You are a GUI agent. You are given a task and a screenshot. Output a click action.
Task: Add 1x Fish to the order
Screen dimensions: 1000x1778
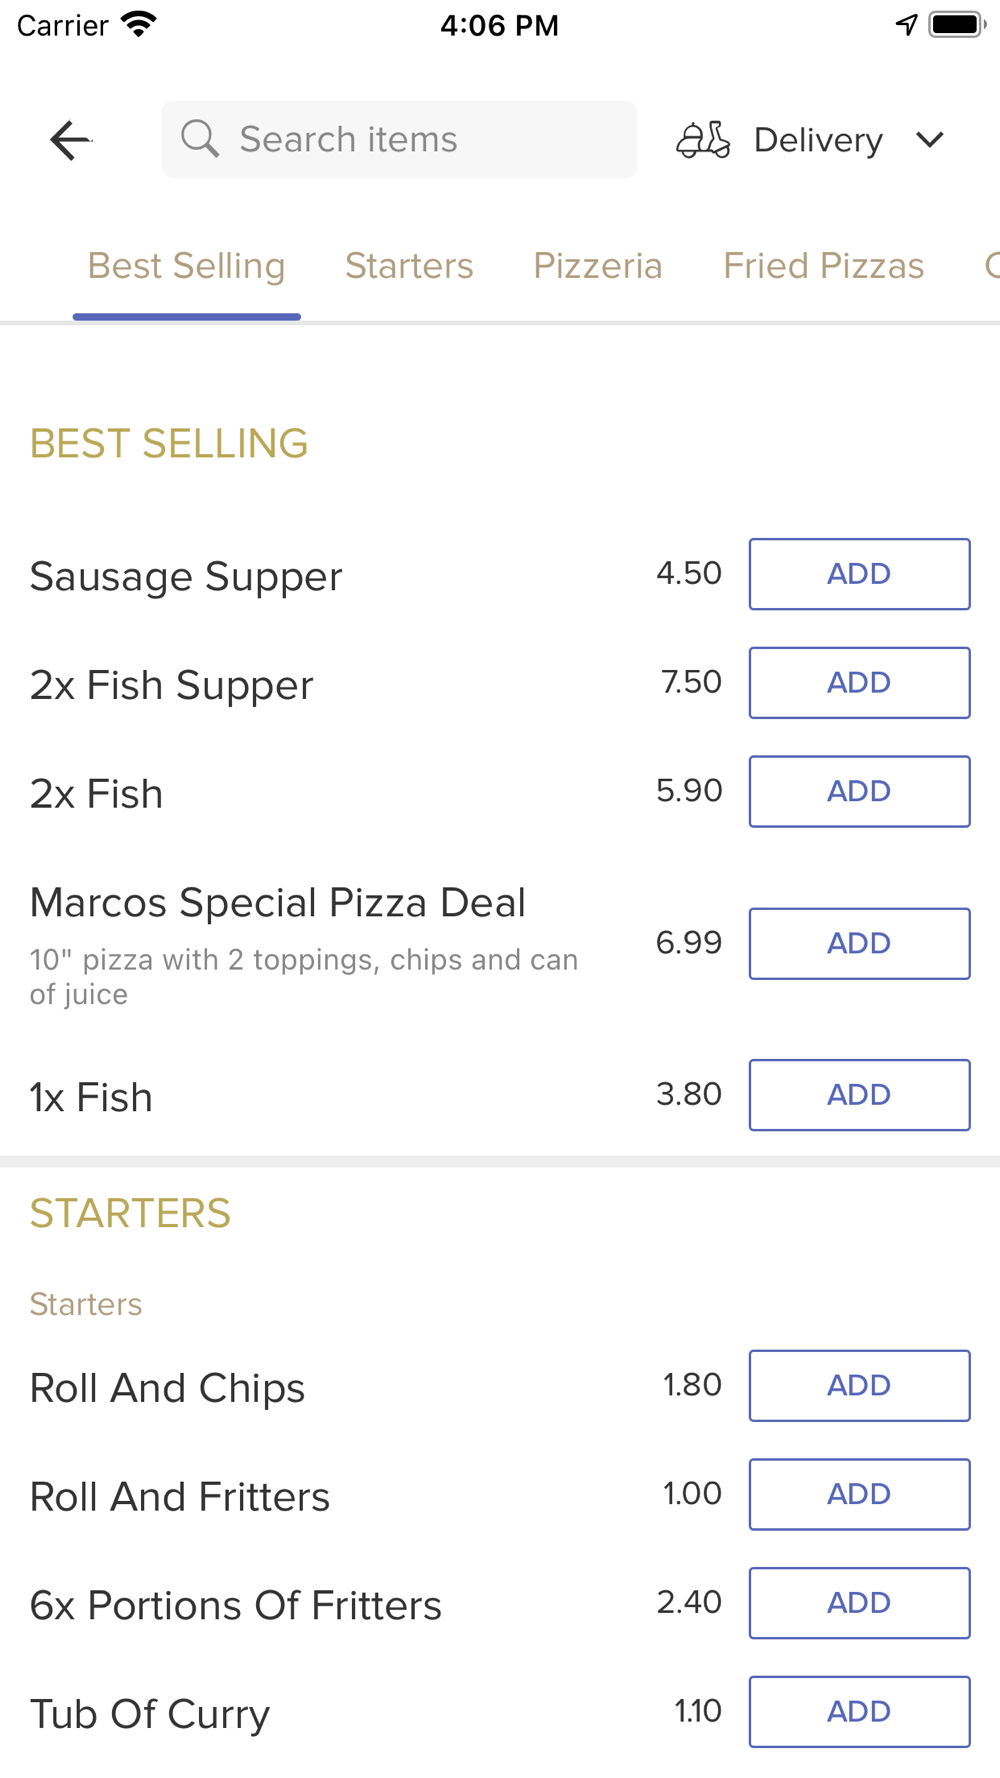pyautogui.click(x=859, y=1095)
